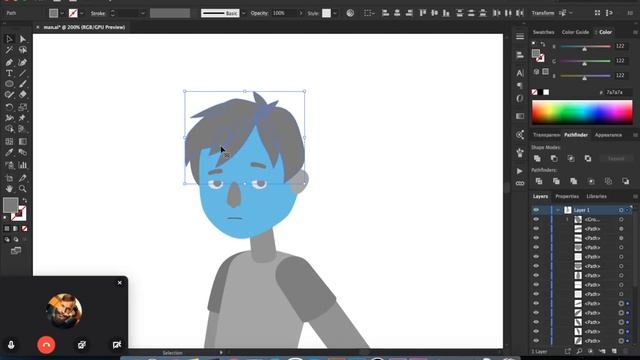Screen dimensions: 640x360
Task: Select the Hand tool
Action: (x=9, y=189)
